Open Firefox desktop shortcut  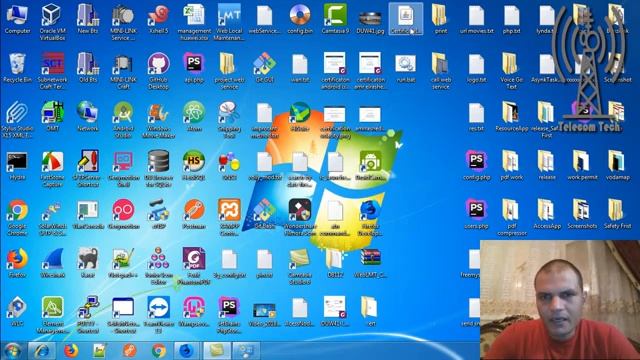17,263
